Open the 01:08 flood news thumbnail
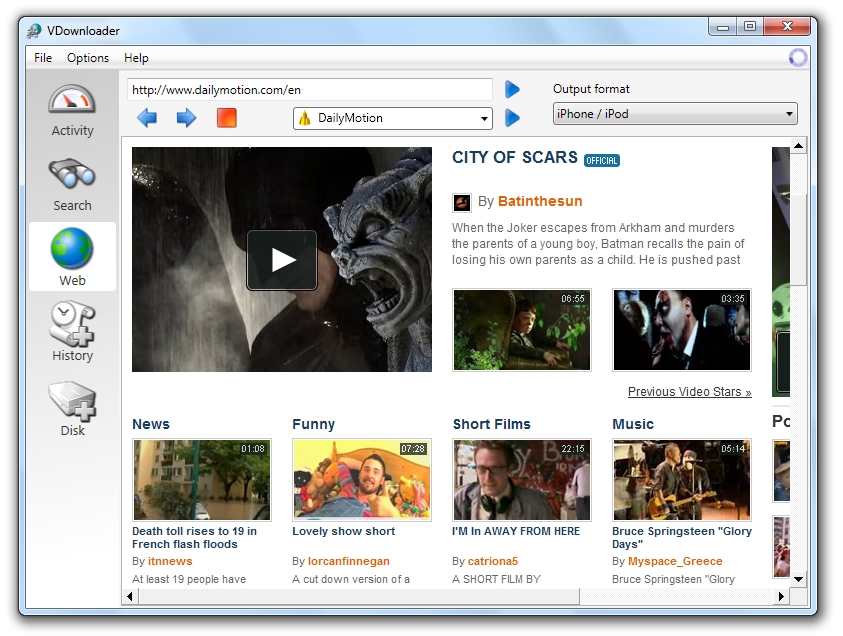The image size is (843, 636). 202,480
